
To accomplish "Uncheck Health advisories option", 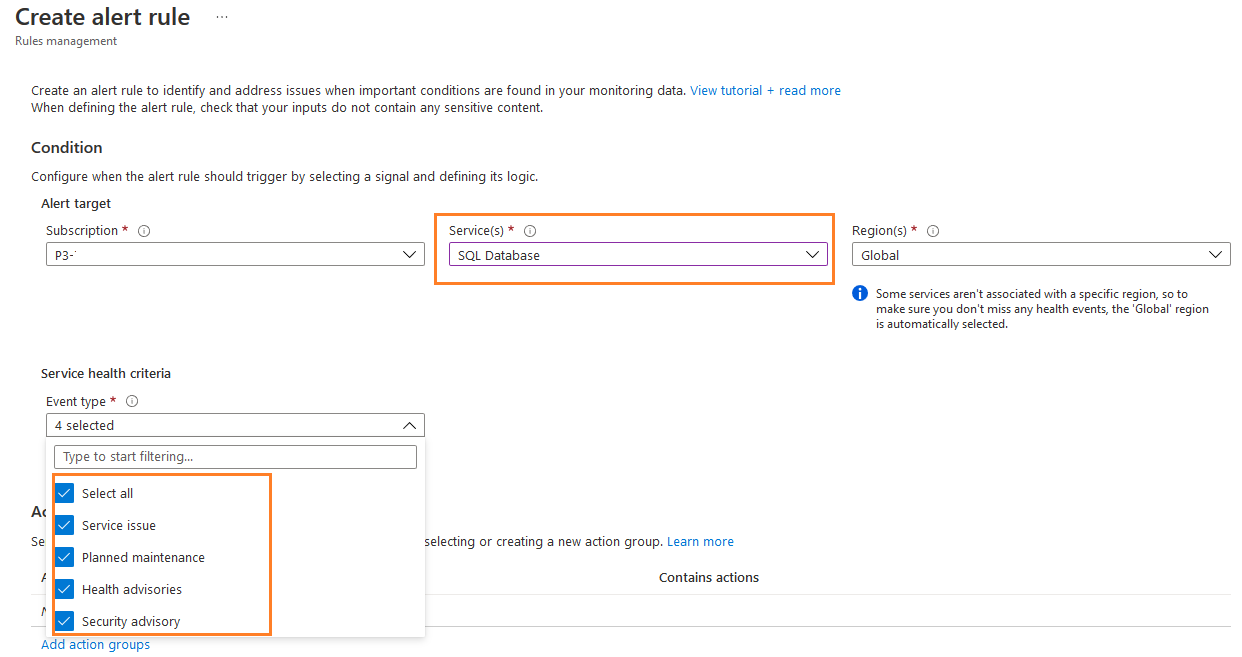I will click(x=65, y=590).
